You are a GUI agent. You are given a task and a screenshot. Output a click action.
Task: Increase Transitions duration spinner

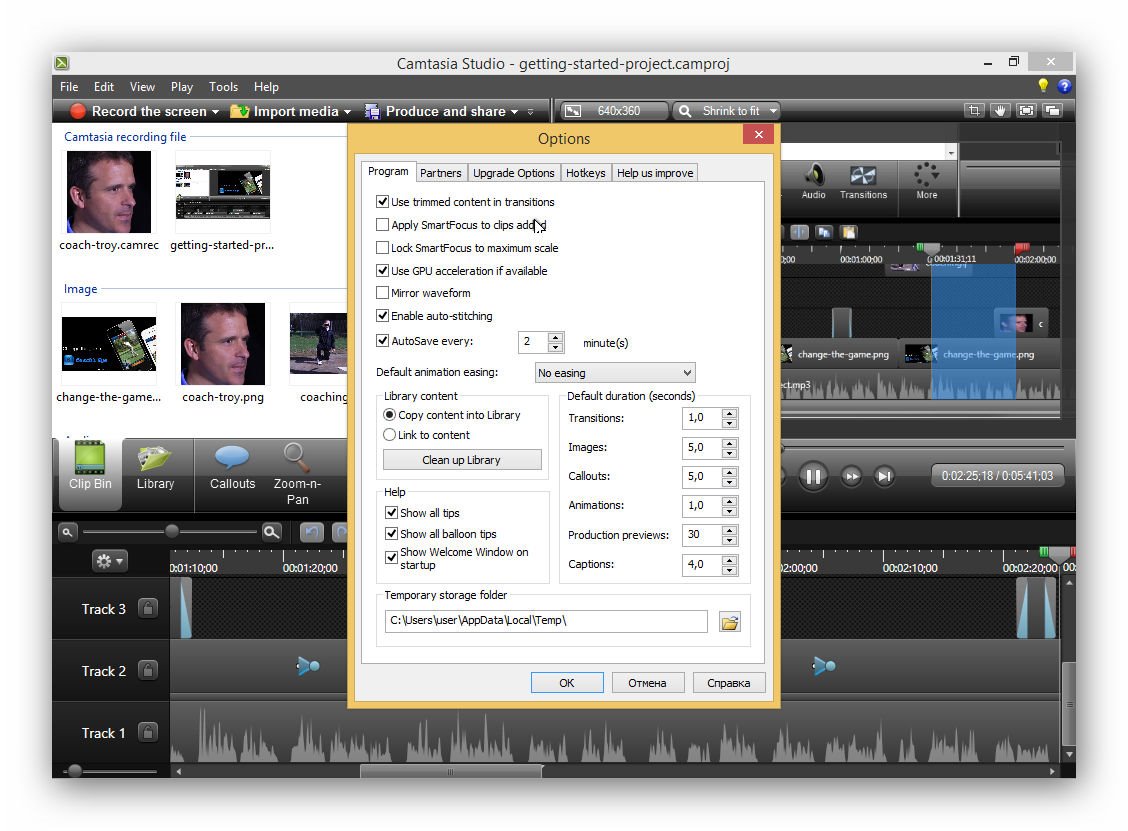[729, 413]
